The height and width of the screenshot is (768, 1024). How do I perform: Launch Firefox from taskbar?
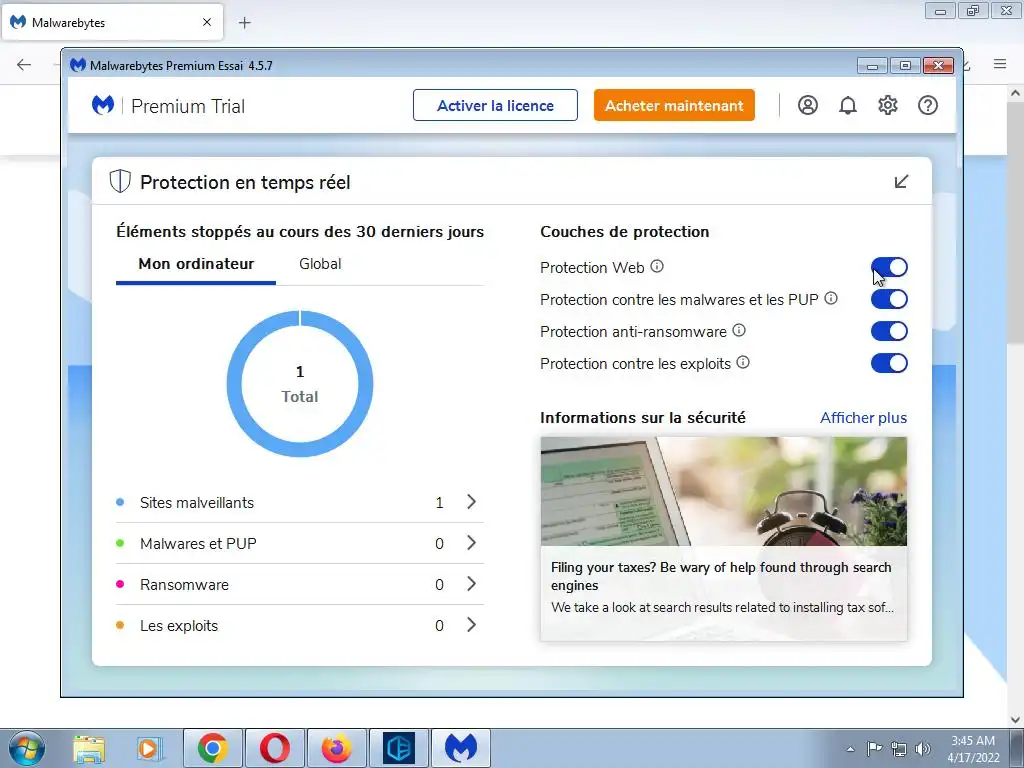(336, 748)
